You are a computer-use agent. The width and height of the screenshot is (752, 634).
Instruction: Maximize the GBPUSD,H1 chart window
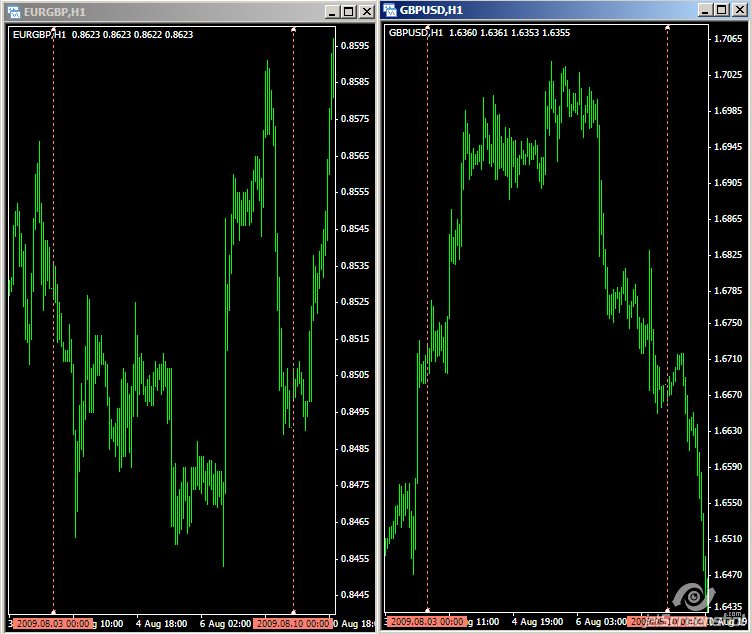pos(722,10)
